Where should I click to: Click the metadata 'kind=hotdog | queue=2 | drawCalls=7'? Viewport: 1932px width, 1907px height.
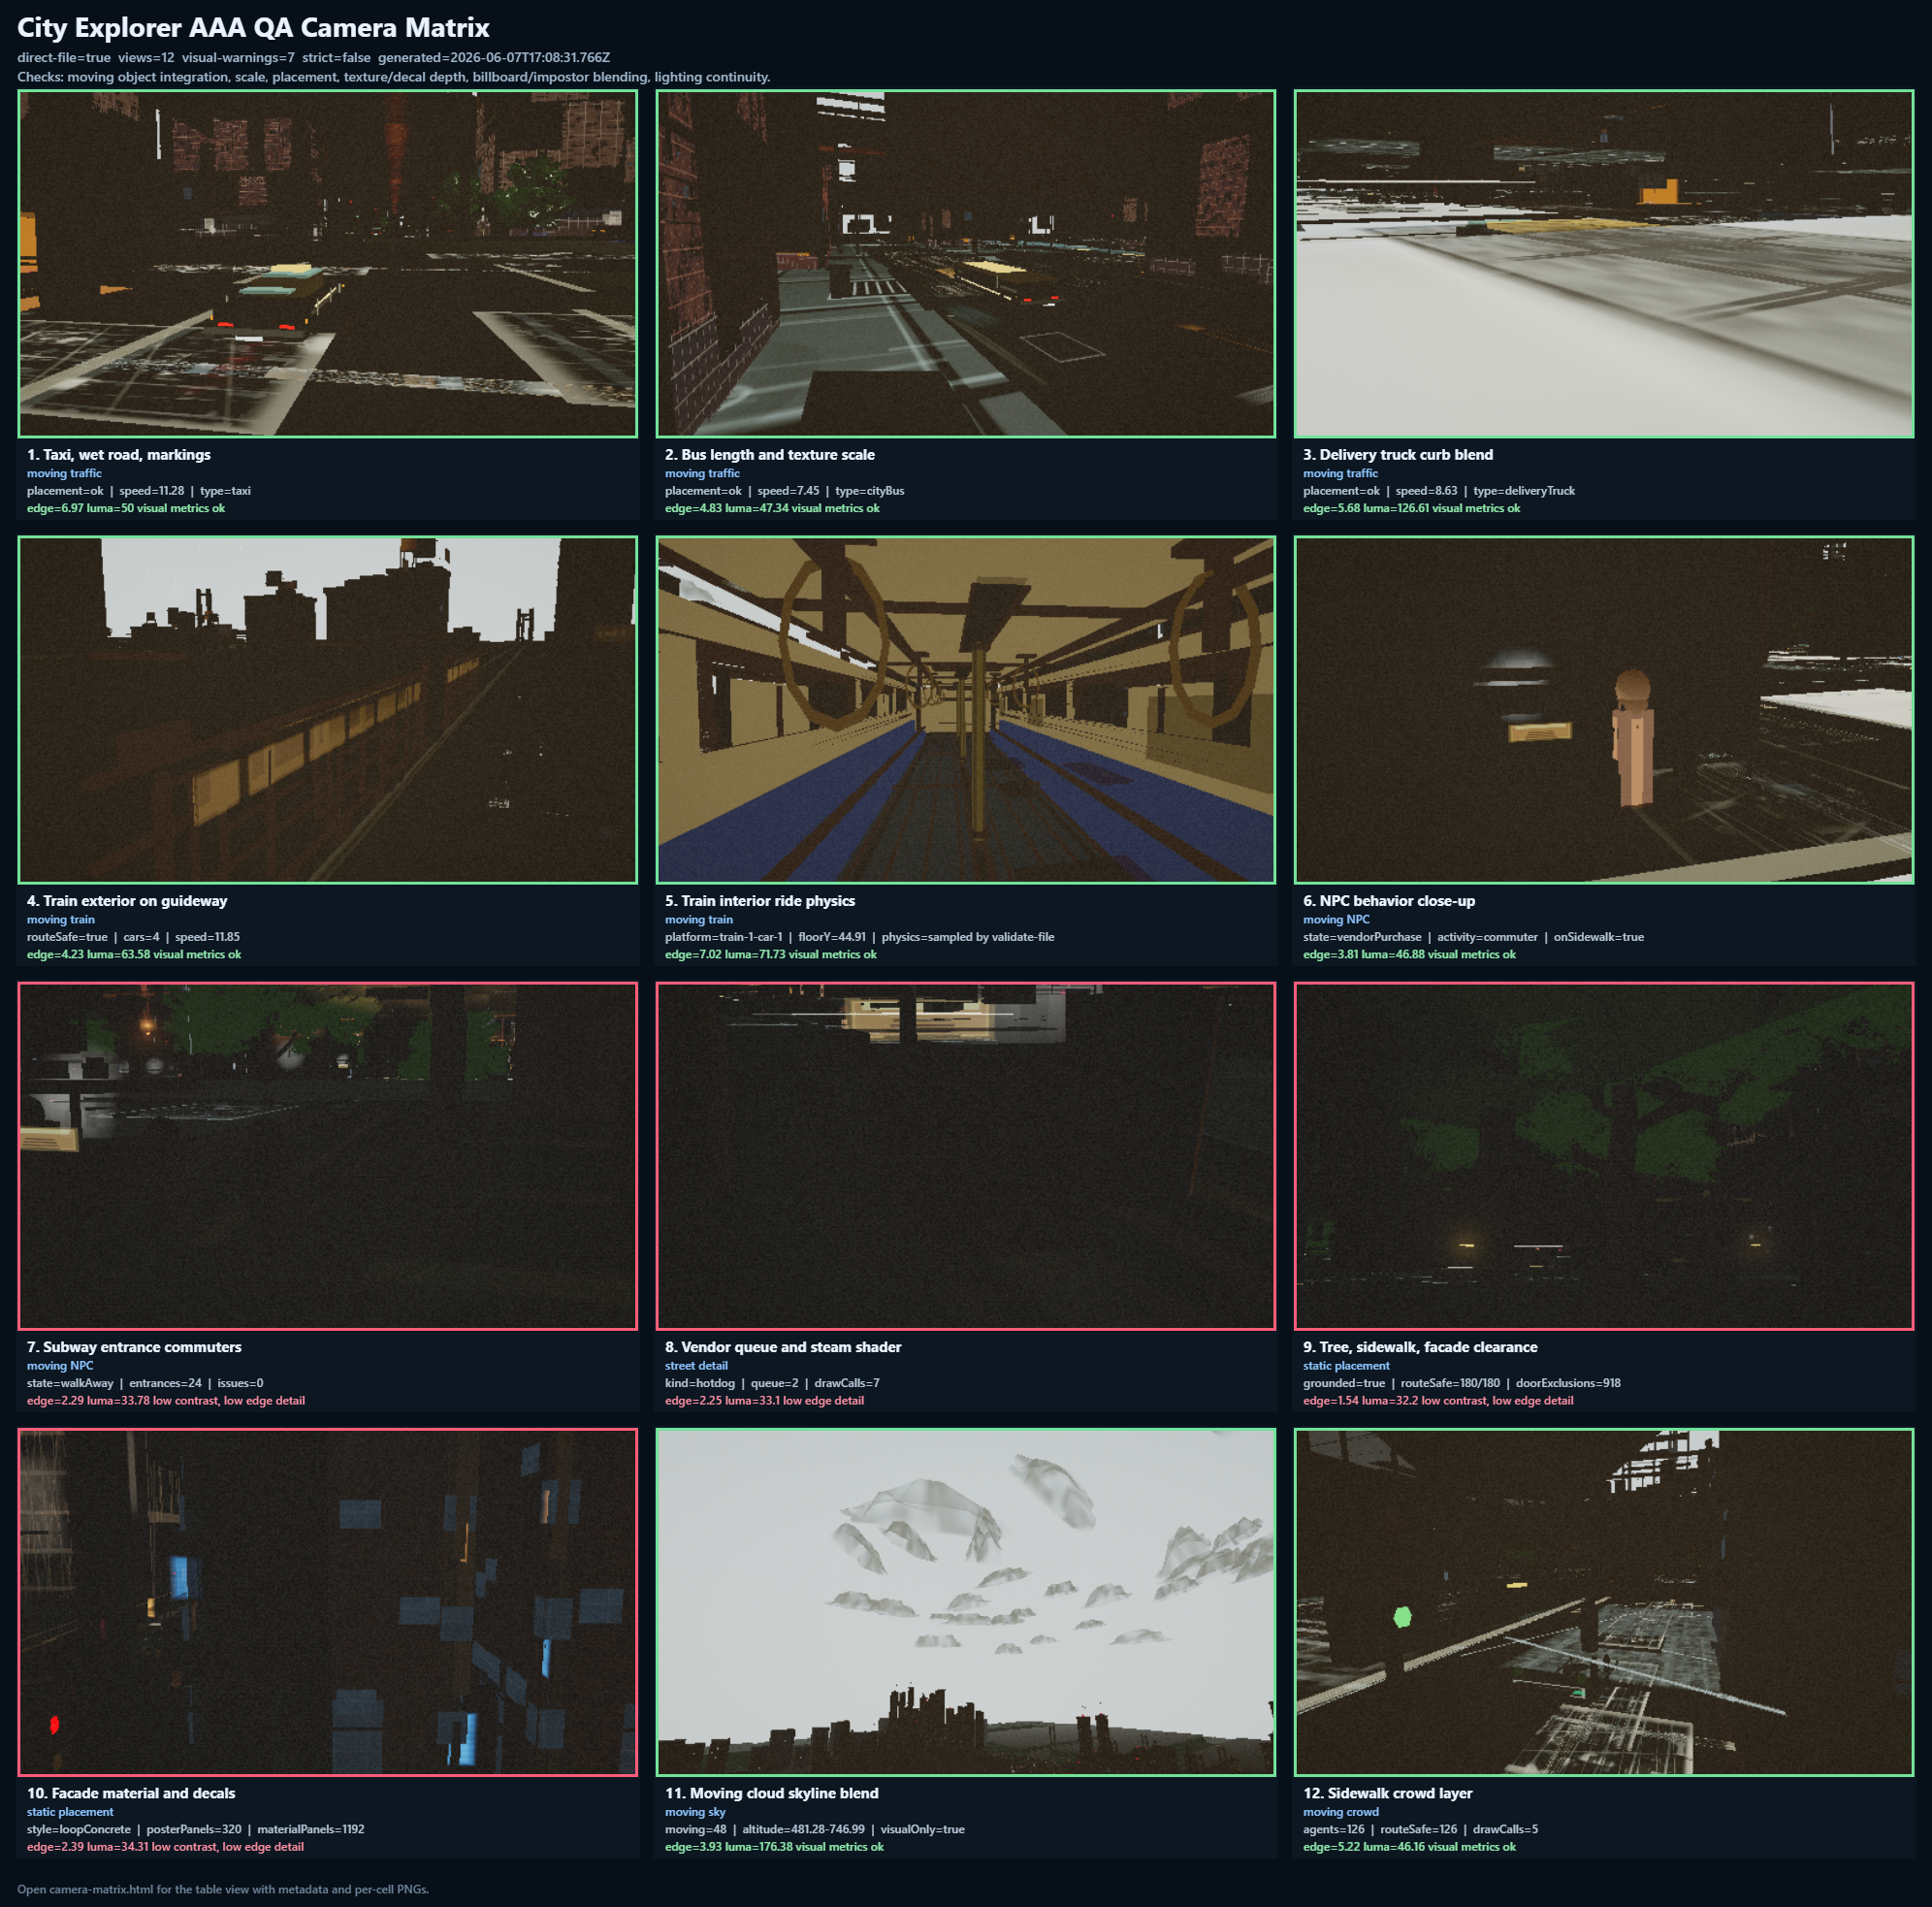click(772, 1383)
